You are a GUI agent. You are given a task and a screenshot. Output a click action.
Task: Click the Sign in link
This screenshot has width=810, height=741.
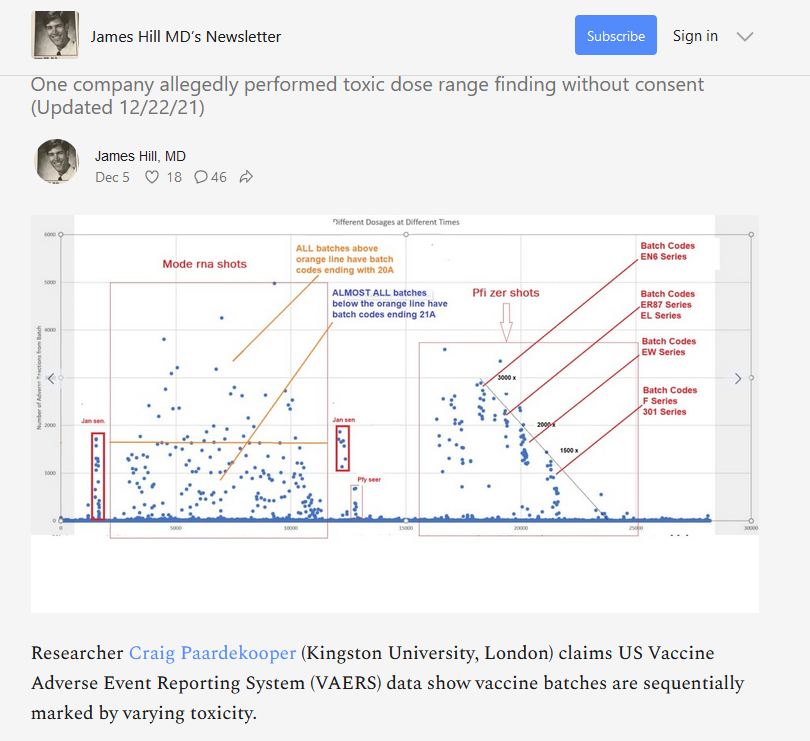tap(695, 36)
